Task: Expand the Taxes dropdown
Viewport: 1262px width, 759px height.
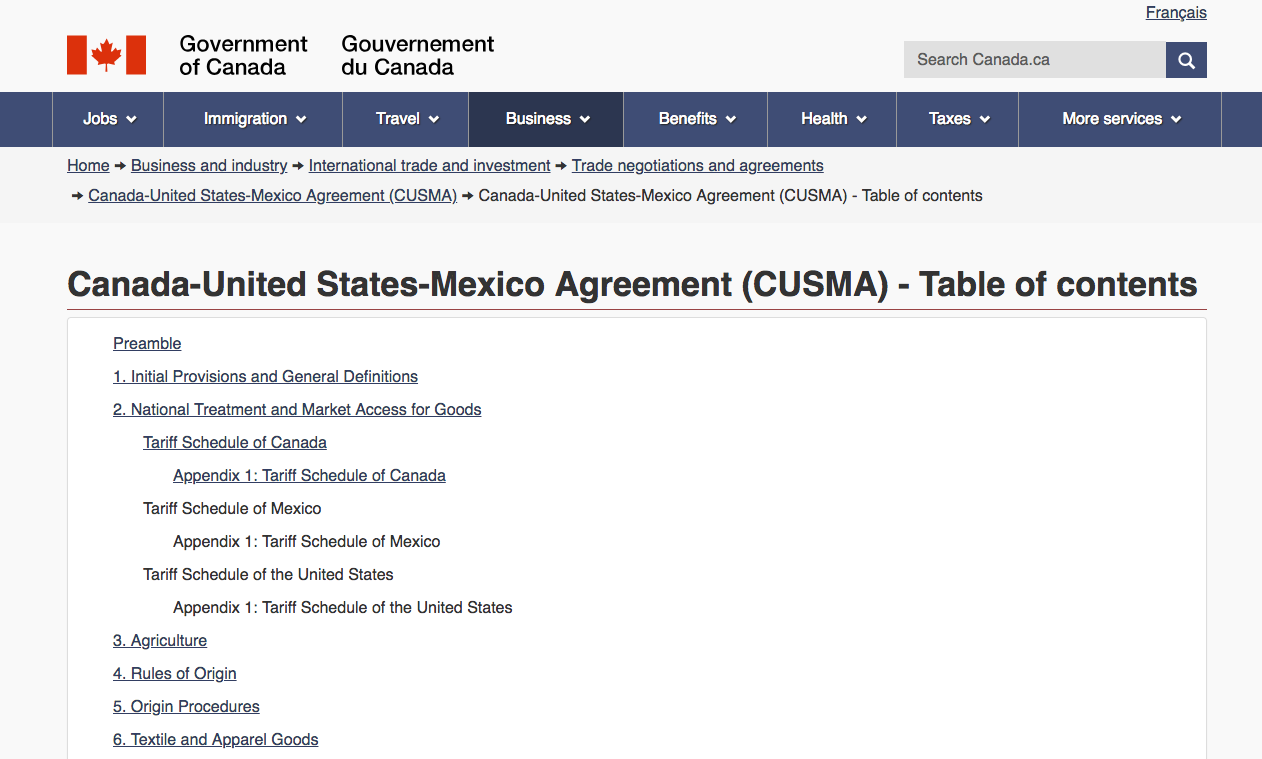Action: (x=956, y=119)
